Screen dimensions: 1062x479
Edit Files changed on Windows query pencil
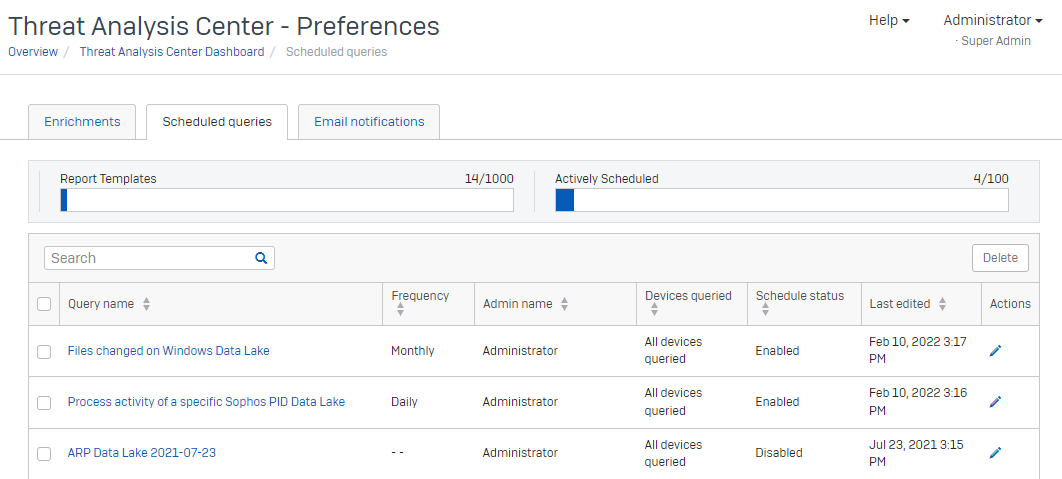[x=995, y=351]
